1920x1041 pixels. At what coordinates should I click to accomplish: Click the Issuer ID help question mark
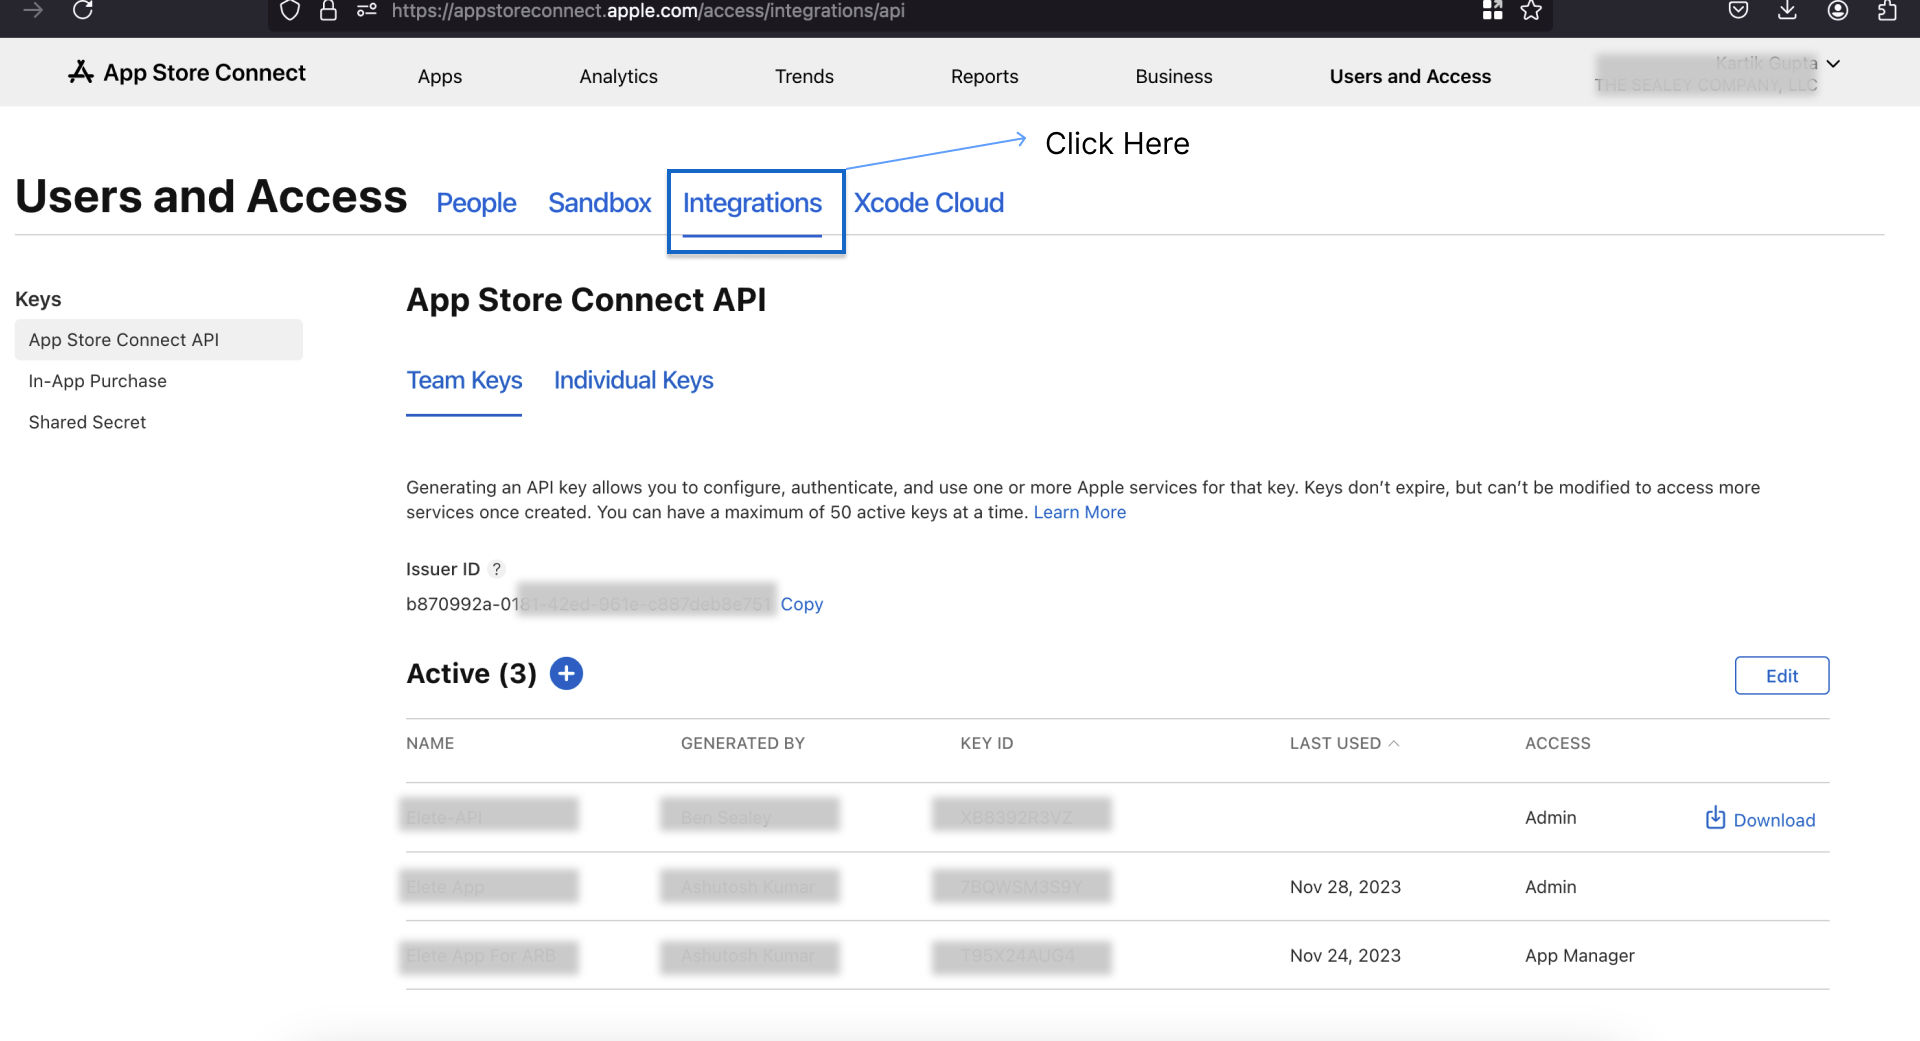pos(497,569)
